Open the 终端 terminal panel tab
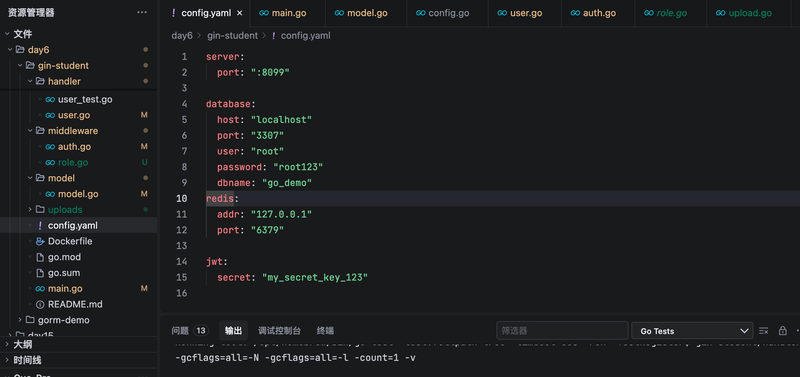Viewport: 800px width, 377px height. pos(325,331)
